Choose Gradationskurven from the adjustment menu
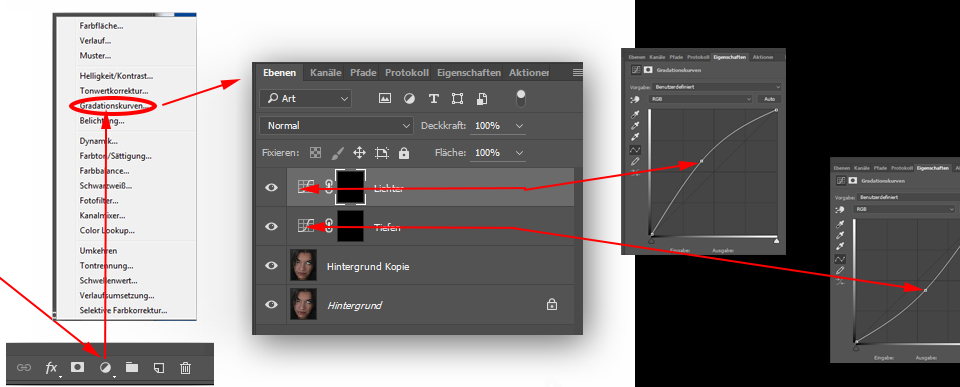 click(x=113, y=106)
